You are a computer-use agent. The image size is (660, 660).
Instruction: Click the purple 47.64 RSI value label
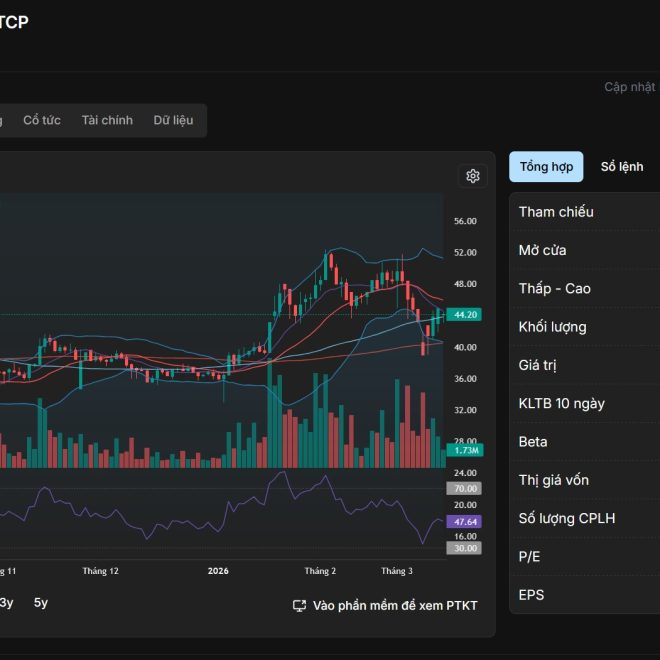click(465, 522)
